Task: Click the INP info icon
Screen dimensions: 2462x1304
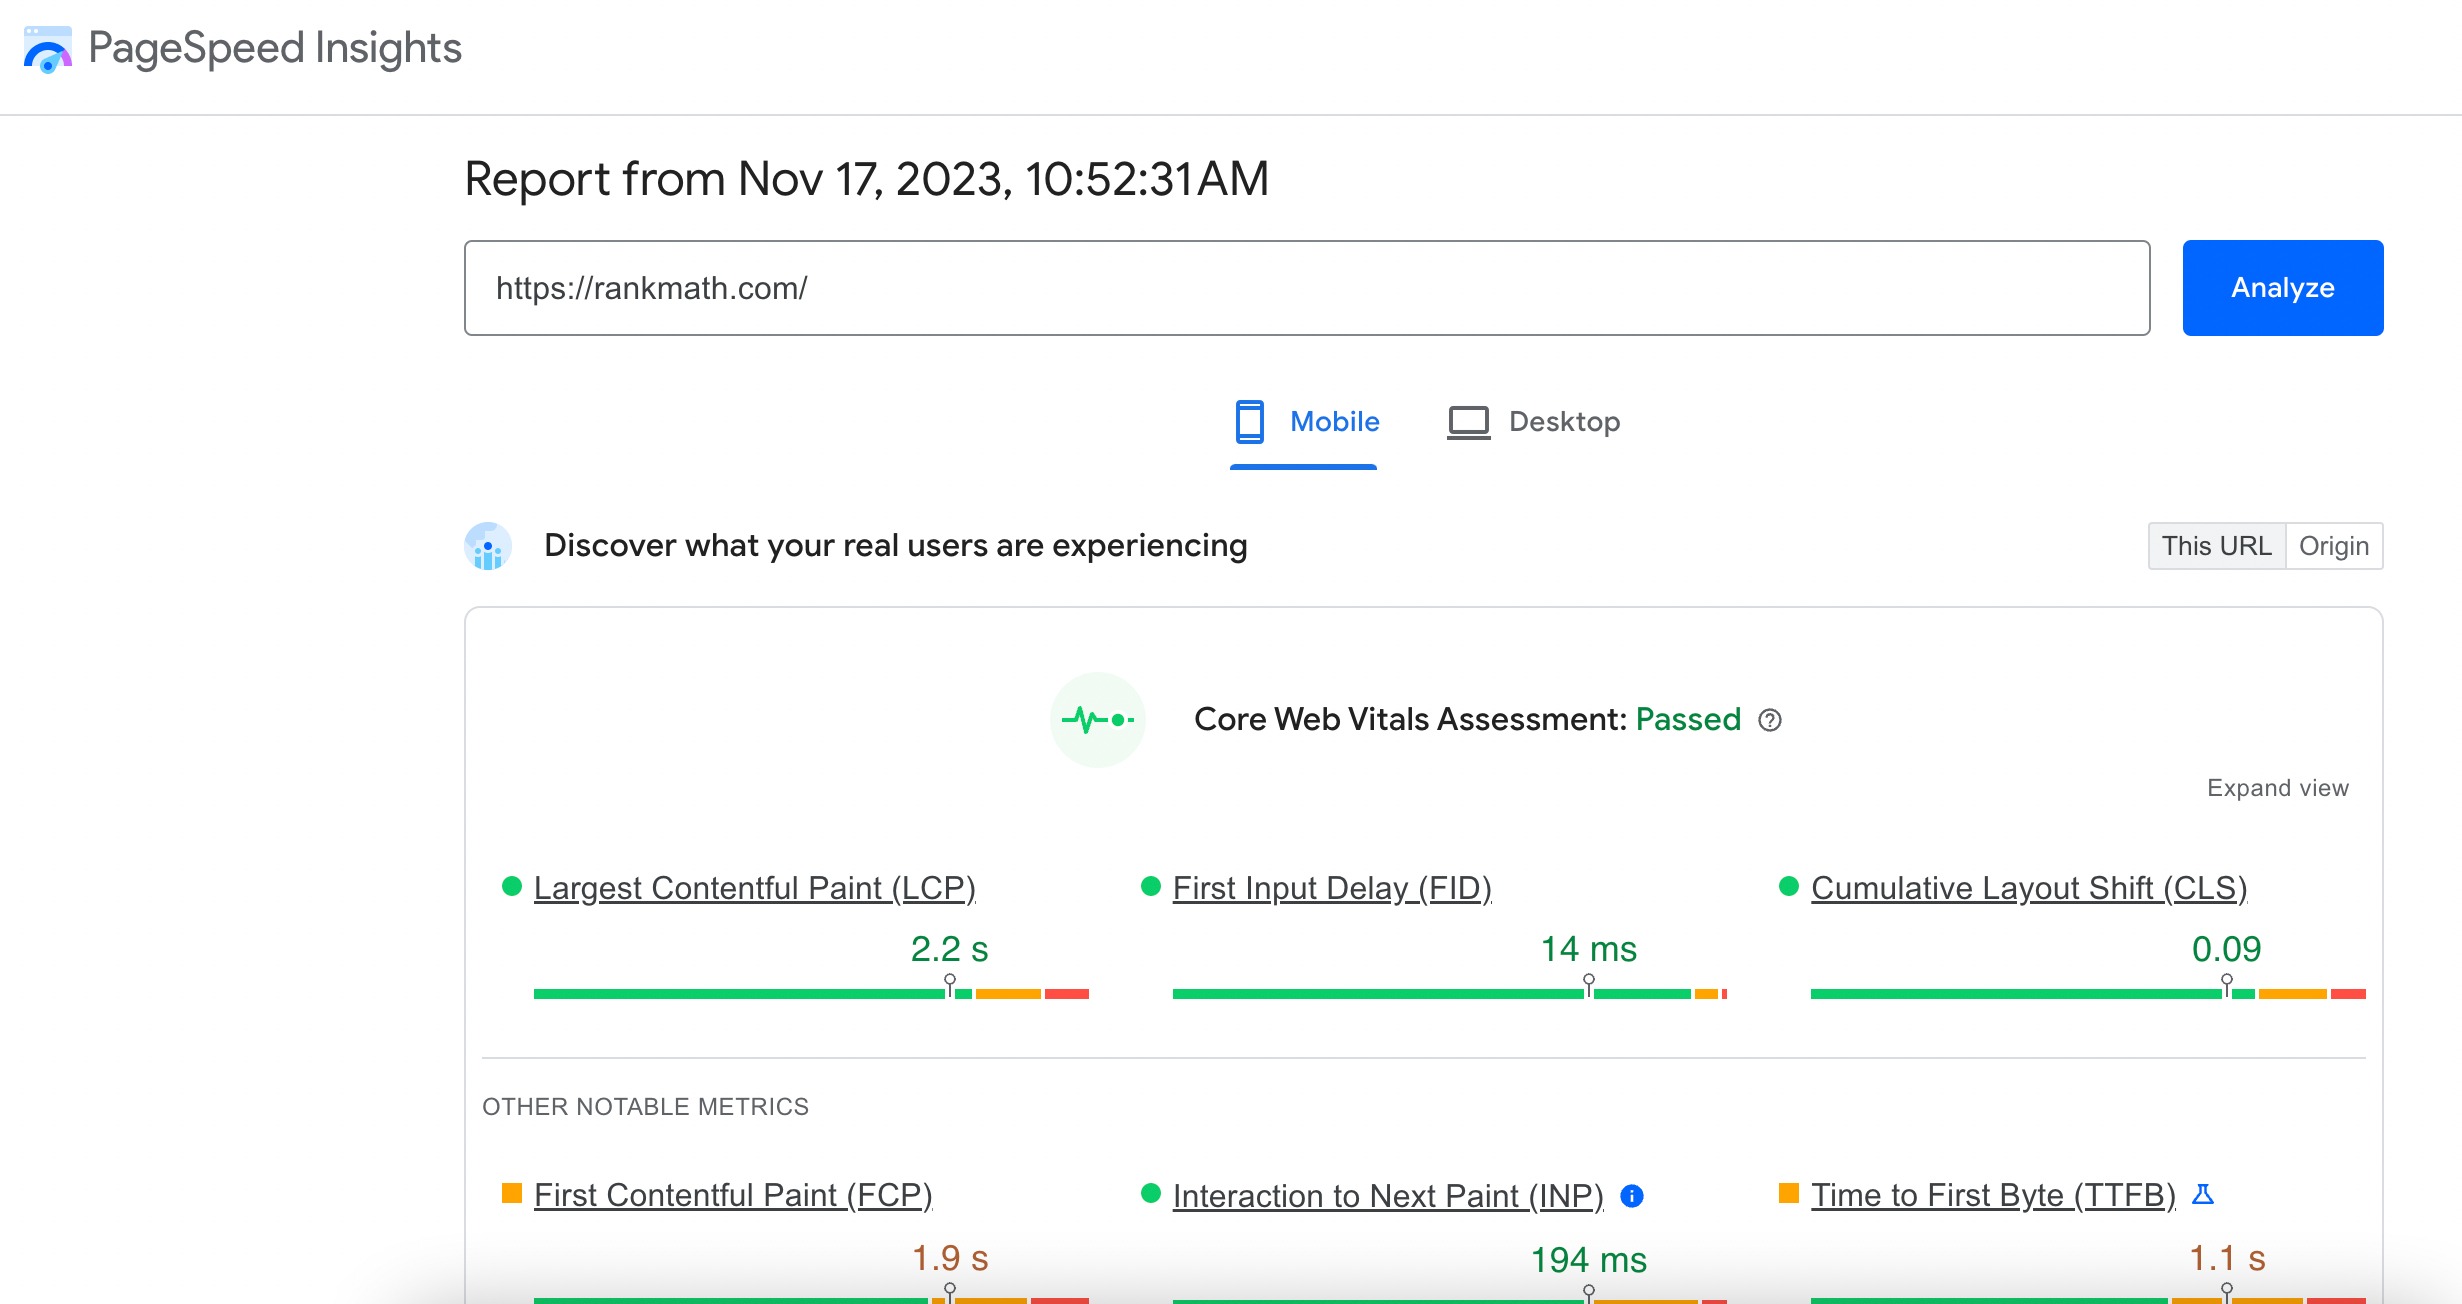Action: pyautogui.click(x=1632, y=1196)
